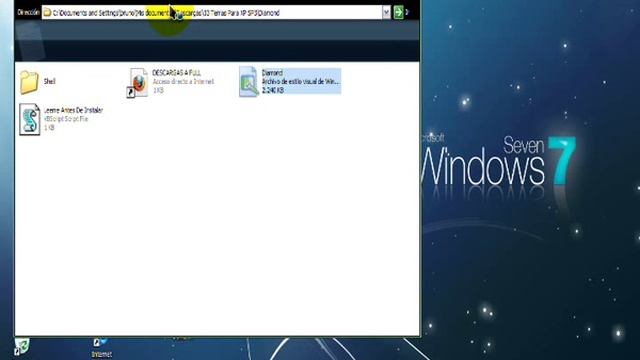
Task: Click the '2.240 KB' file size
Action: click(x=273, y=91)
